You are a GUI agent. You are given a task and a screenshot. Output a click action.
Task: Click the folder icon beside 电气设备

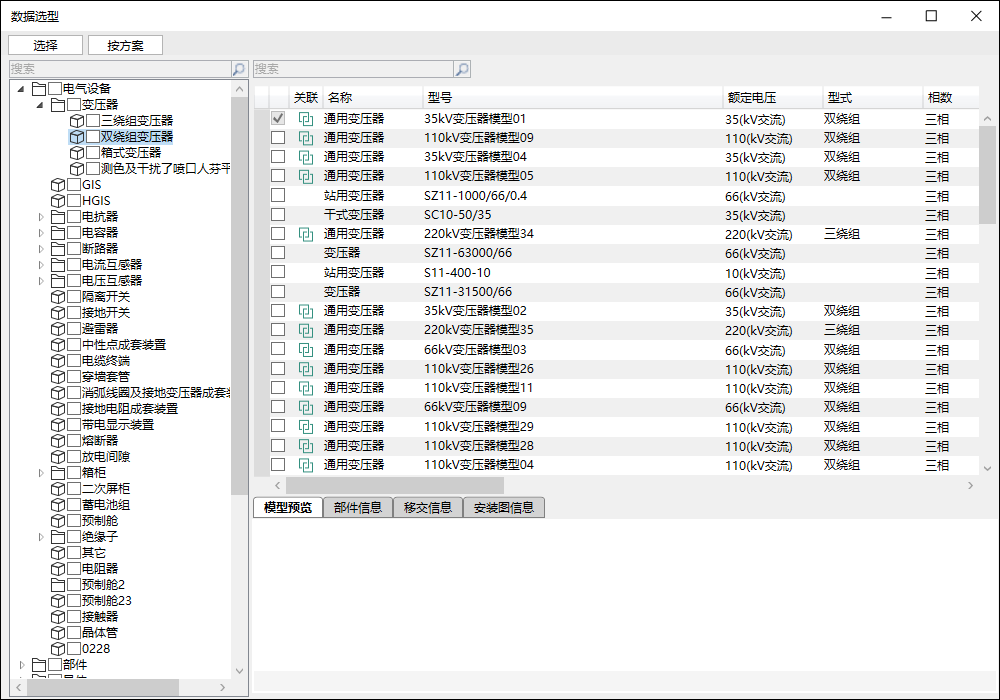(x=39, y=89)
